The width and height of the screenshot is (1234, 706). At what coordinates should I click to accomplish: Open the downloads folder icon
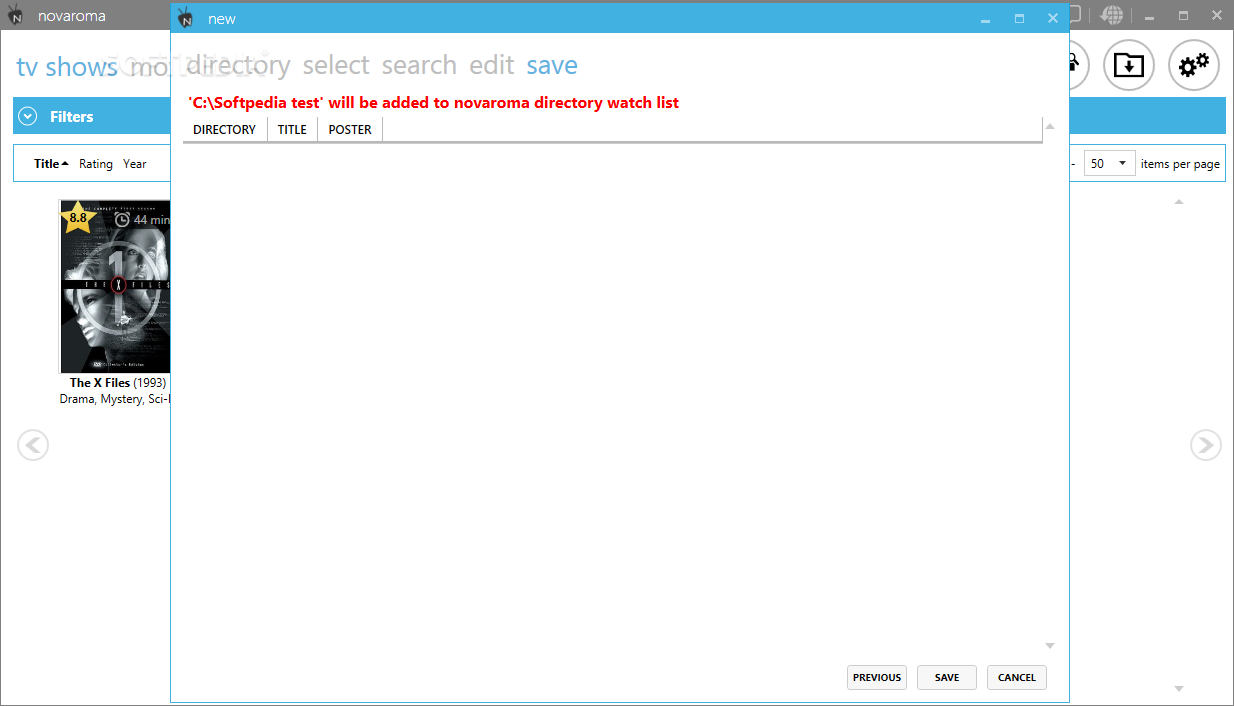[1129, 66]
